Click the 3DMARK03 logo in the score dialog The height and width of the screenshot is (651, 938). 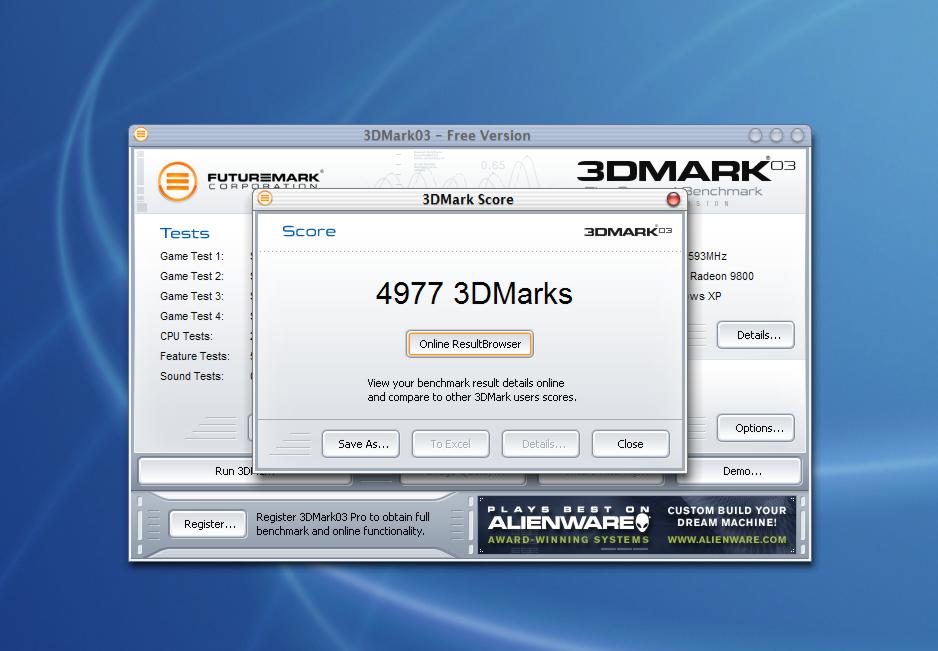click(x=628, y=232)
